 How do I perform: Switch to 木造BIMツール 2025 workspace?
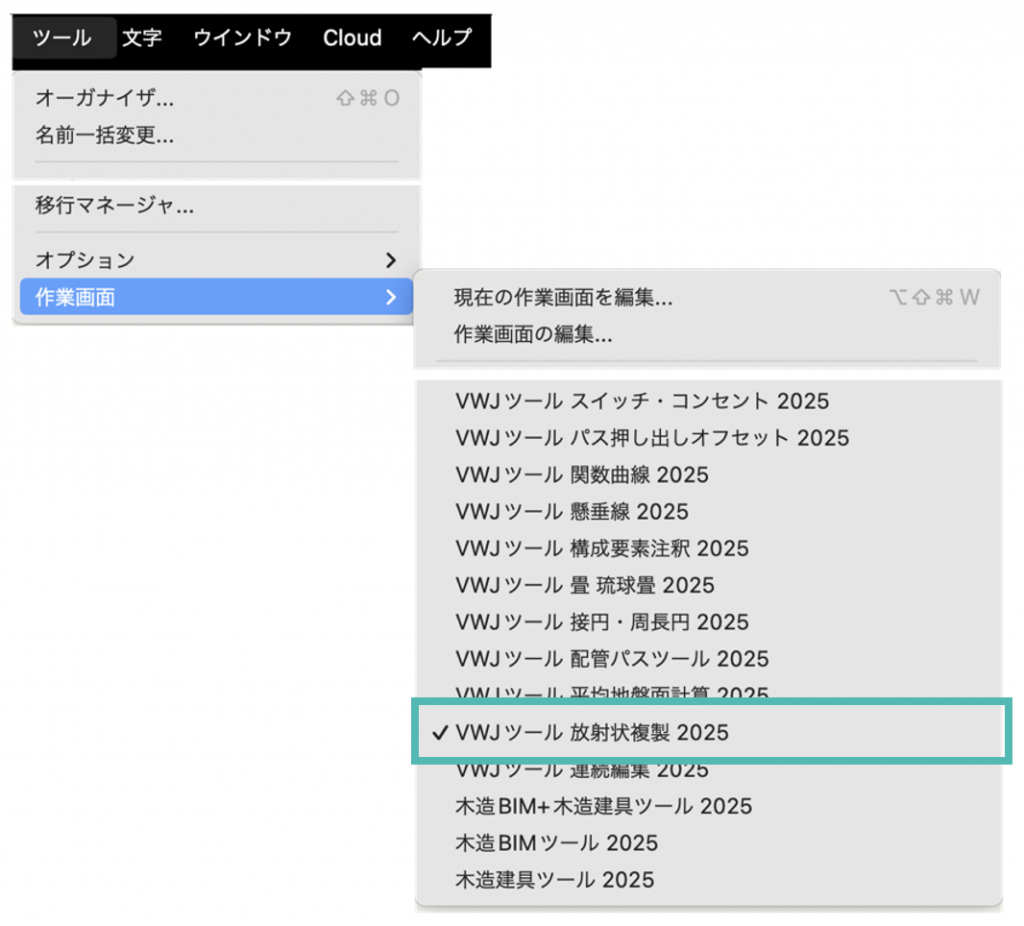[708, 843]
